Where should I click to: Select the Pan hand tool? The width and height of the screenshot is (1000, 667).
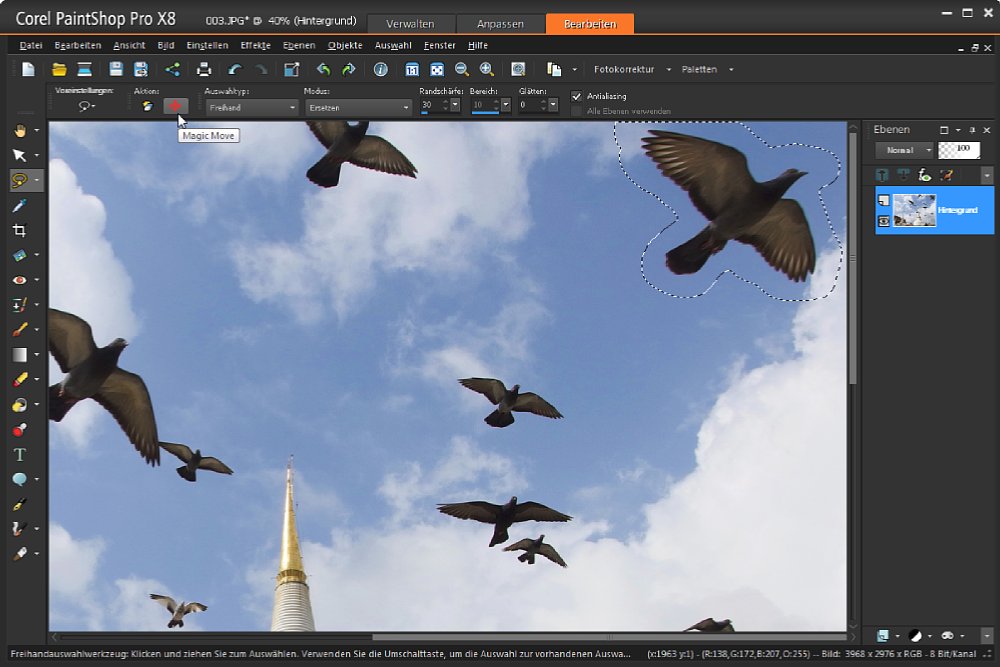19,130
